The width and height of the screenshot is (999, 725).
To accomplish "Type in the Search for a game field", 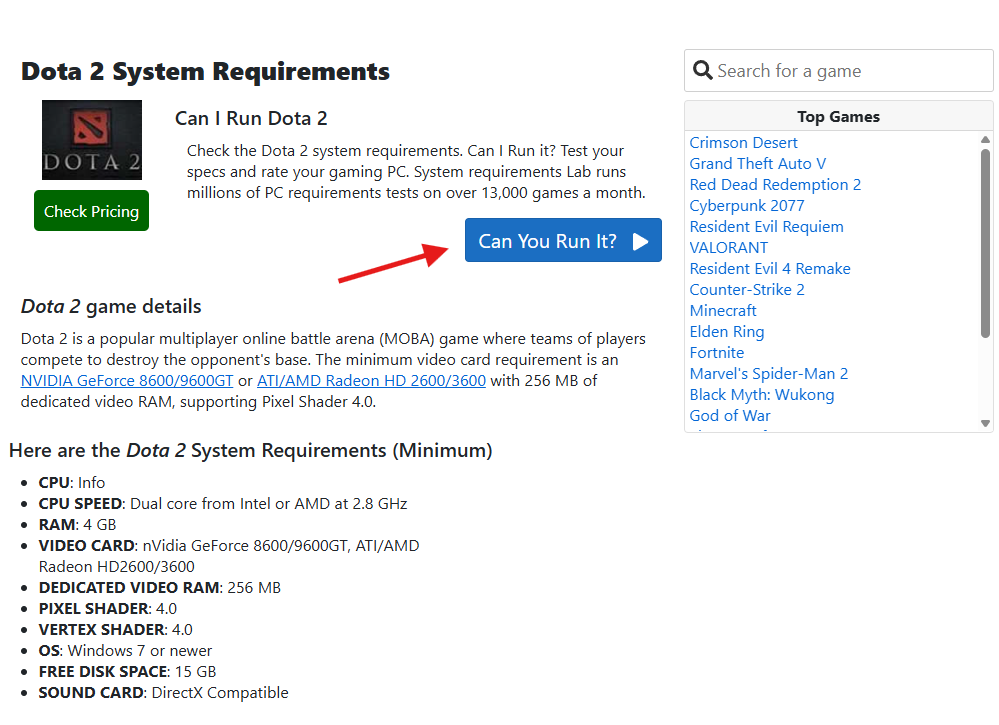I will coord(850,71).
